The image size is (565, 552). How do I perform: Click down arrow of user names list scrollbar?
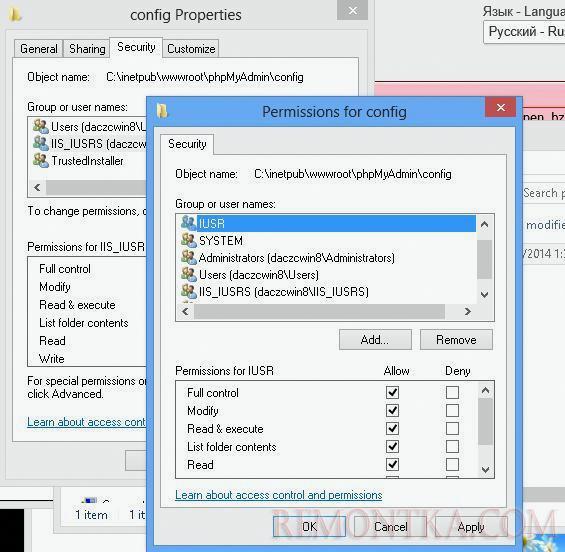point(485,294)
